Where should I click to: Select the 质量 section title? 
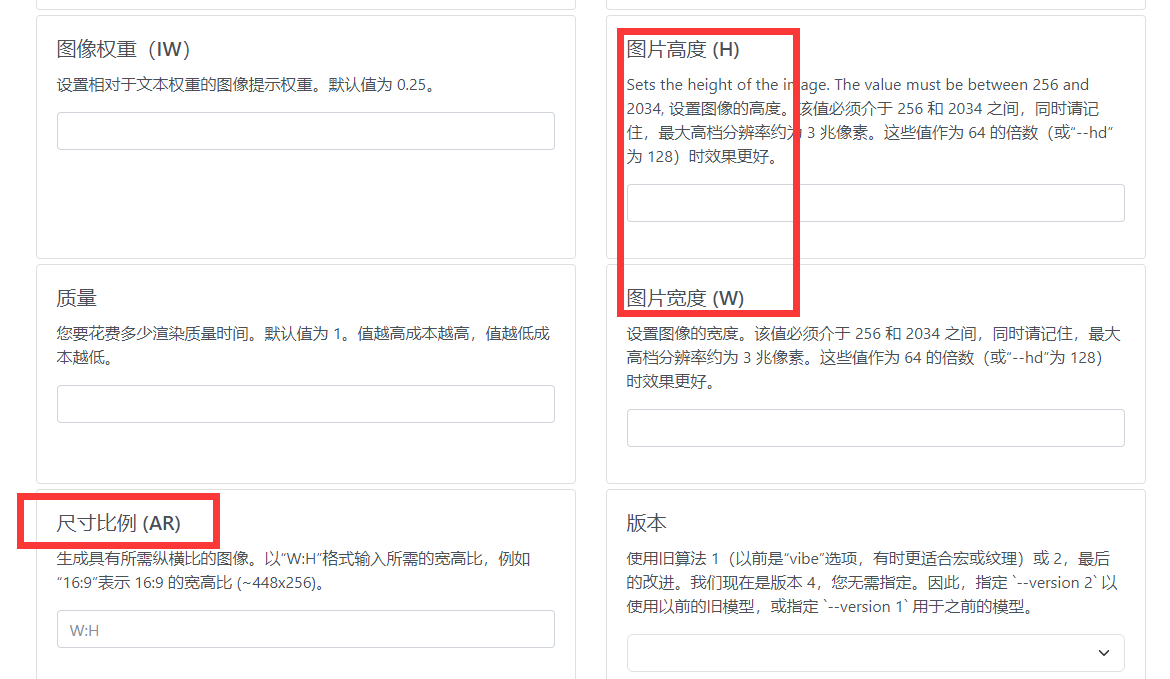click(77, 298)
